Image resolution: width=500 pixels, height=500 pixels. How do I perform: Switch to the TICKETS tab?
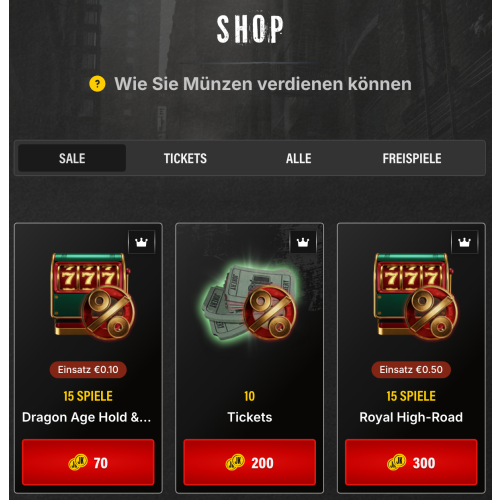185,158
